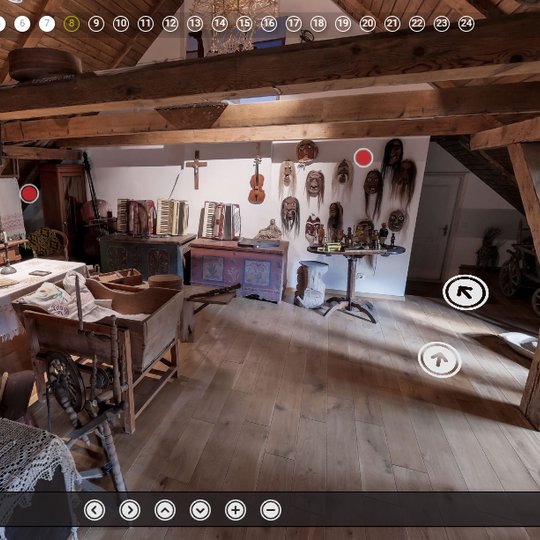This screenshot has width=540, height=540.
Task: Tilt the panorama view down
Action: [200, 510]
